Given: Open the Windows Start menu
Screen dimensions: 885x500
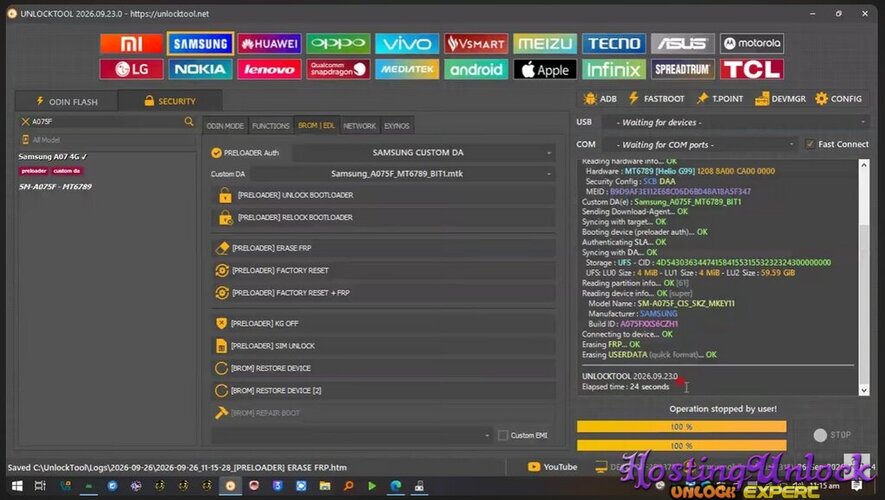Looking at the screenshot, I should (17, 486).
